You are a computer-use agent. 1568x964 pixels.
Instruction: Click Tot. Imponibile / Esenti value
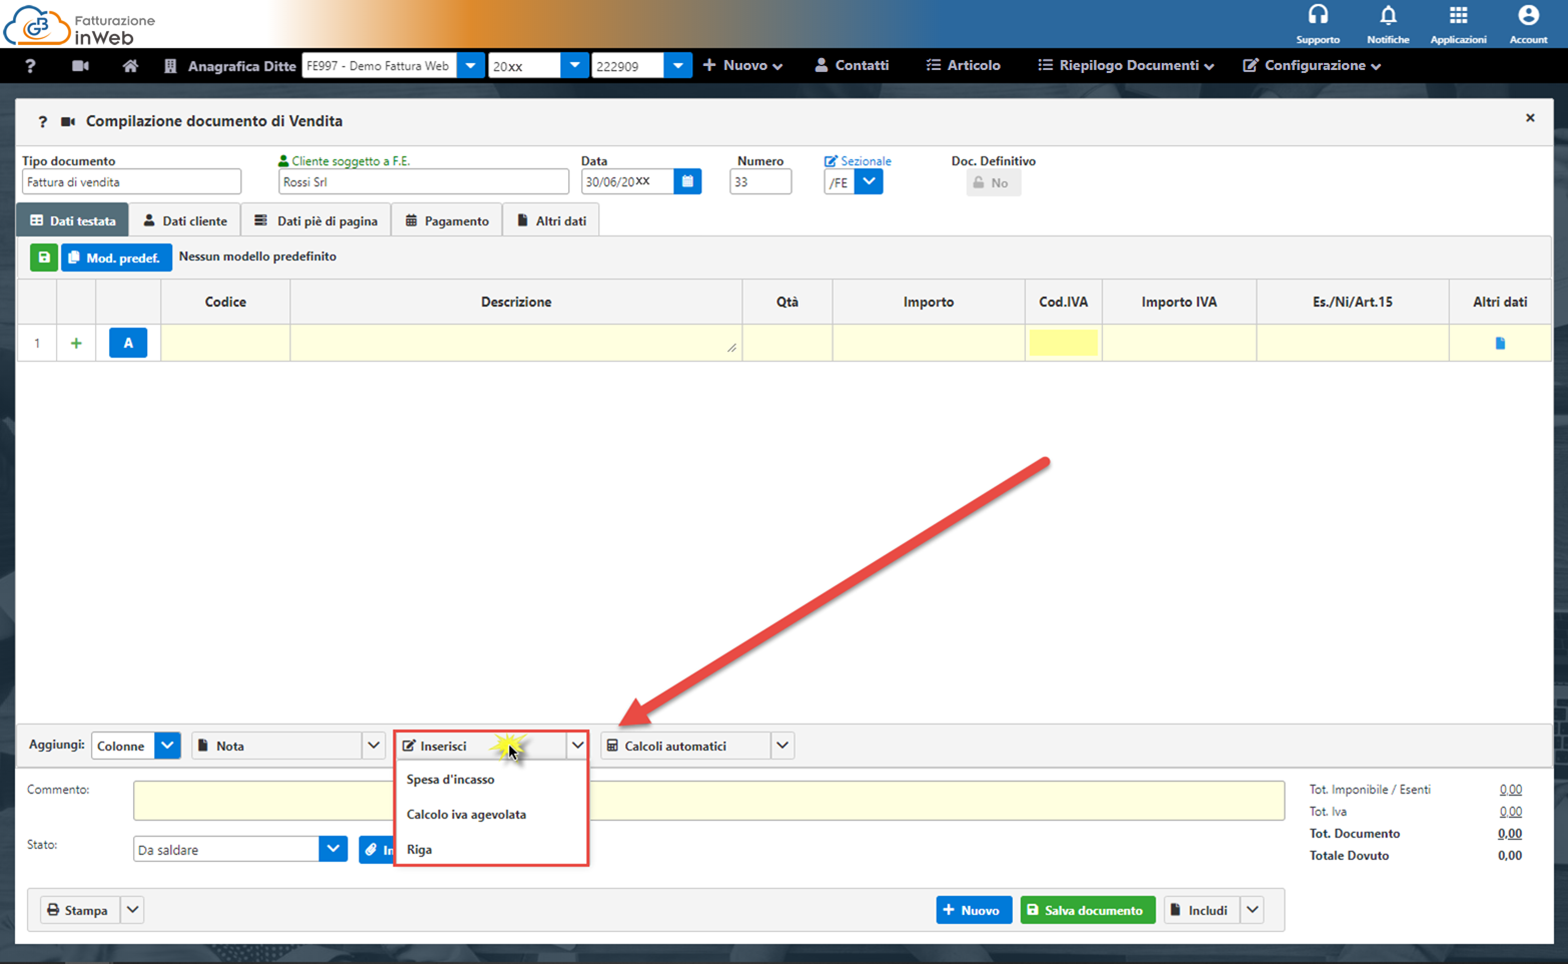1510,790
